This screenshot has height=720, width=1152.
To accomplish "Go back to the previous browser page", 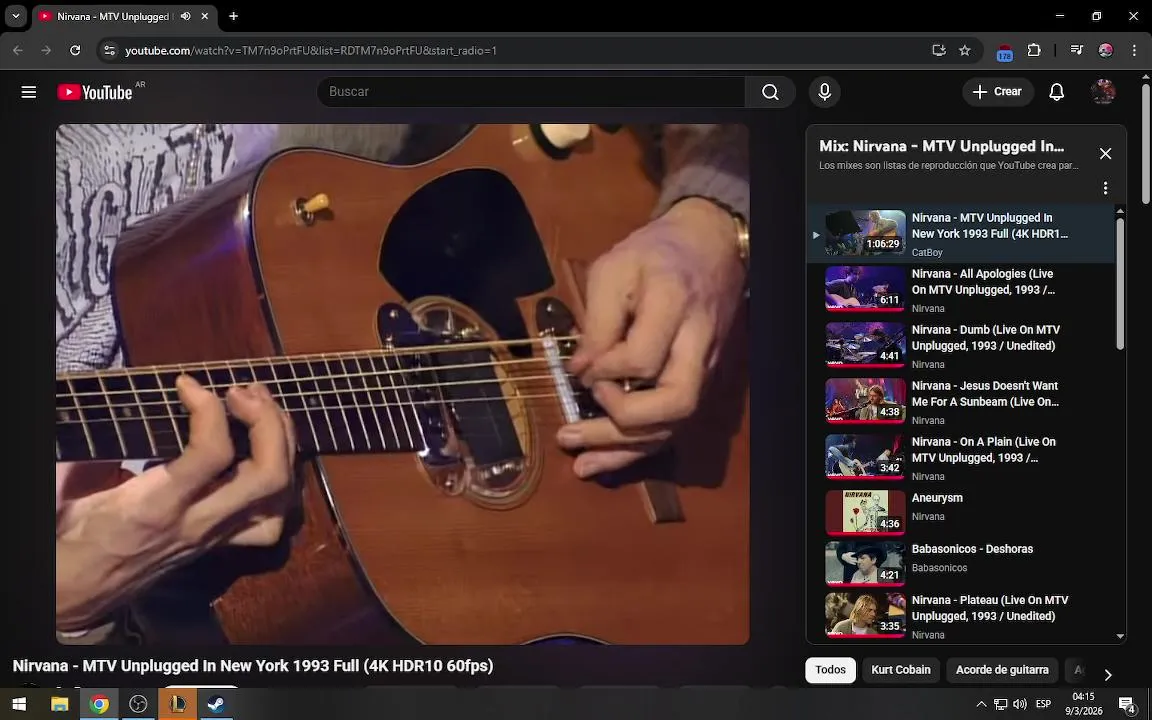I will pos(18,50).
